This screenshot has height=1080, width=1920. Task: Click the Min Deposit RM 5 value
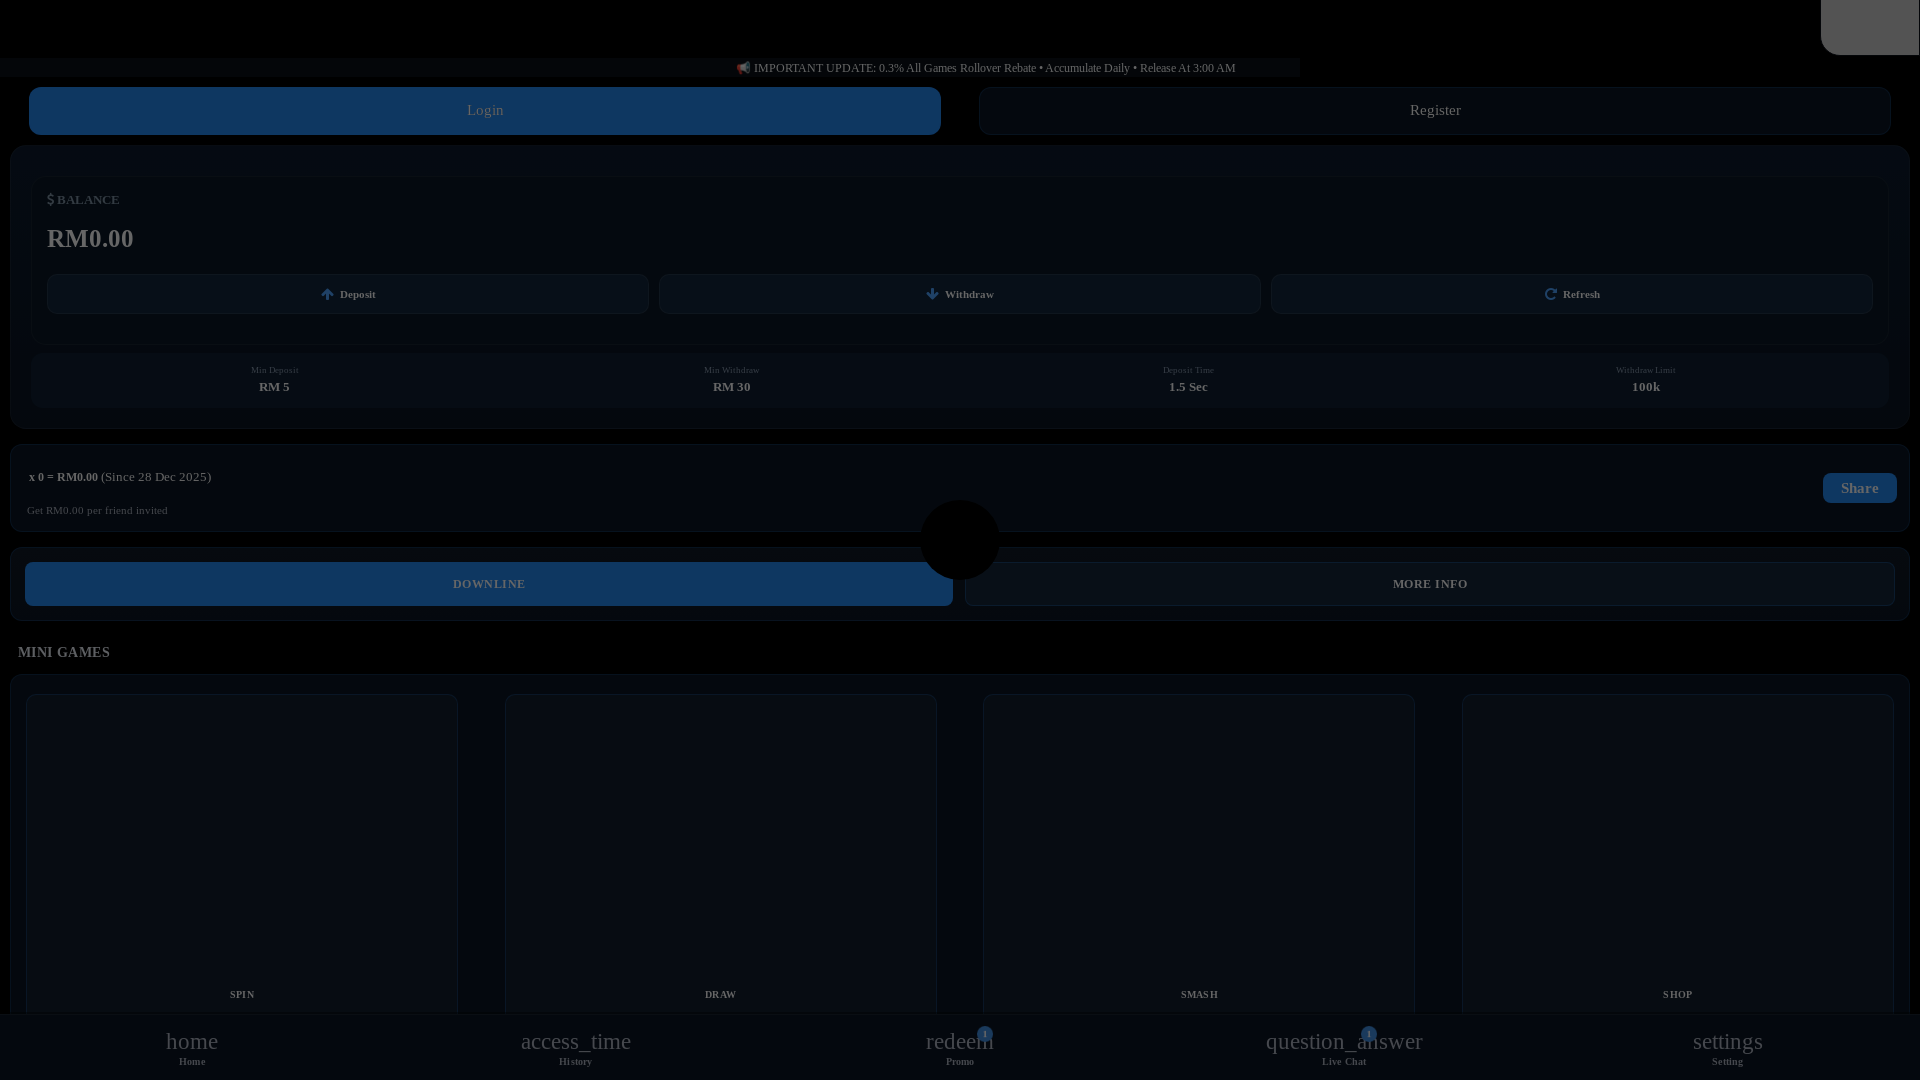pos(274,387)
